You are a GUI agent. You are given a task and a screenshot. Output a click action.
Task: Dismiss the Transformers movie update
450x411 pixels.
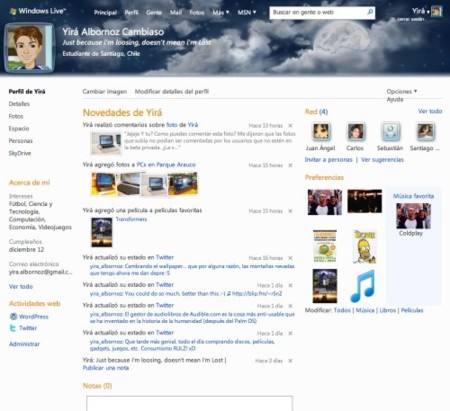pos(290,211)
